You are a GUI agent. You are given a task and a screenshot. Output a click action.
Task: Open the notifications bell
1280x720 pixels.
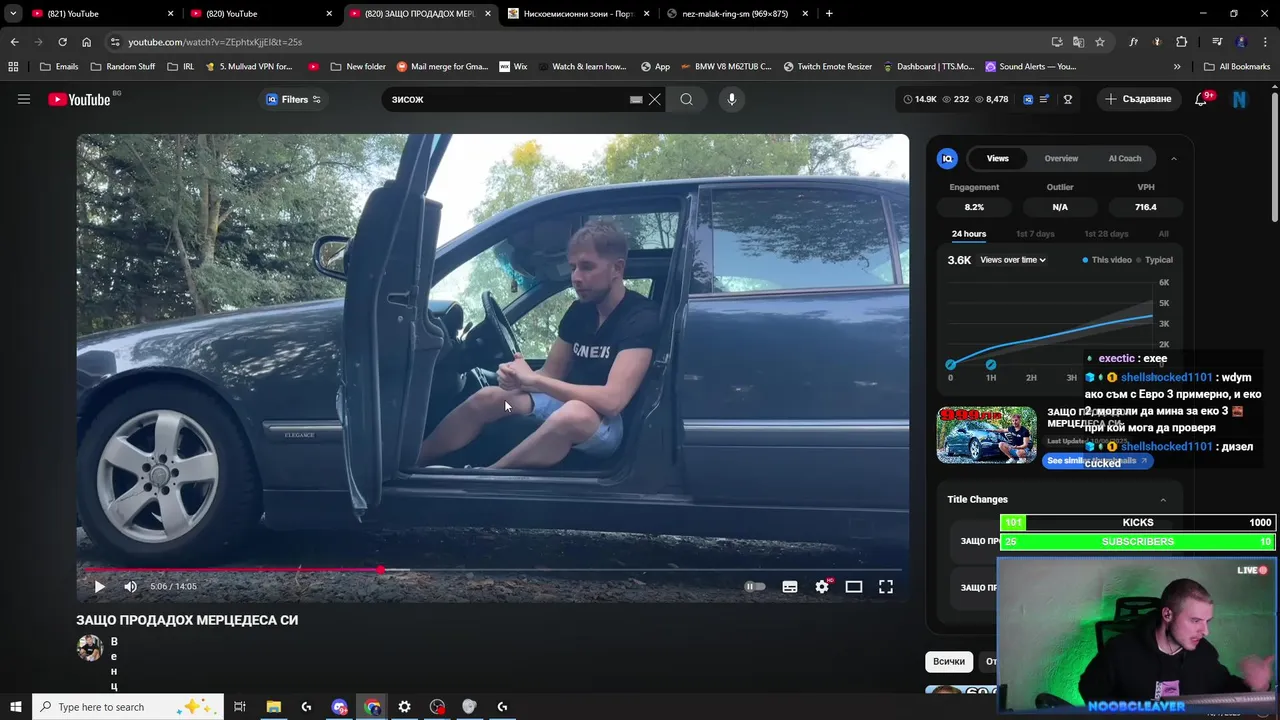tap(1203, 99)
